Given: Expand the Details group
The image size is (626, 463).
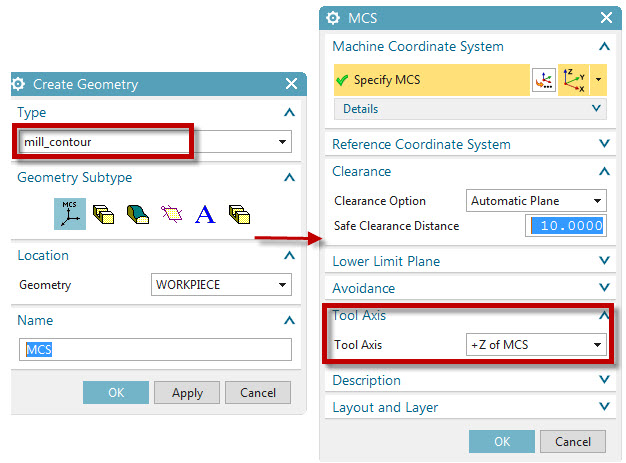Looking at the screenshot, I should [x=470, y=109].
